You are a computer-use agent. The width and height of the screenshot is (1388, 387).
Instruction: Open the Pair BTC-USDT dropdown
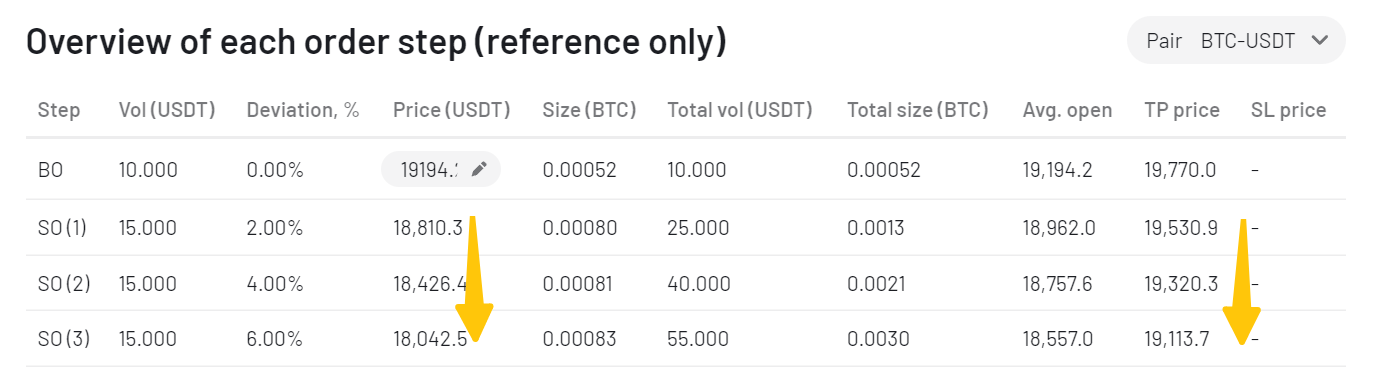pos(1236,41)
